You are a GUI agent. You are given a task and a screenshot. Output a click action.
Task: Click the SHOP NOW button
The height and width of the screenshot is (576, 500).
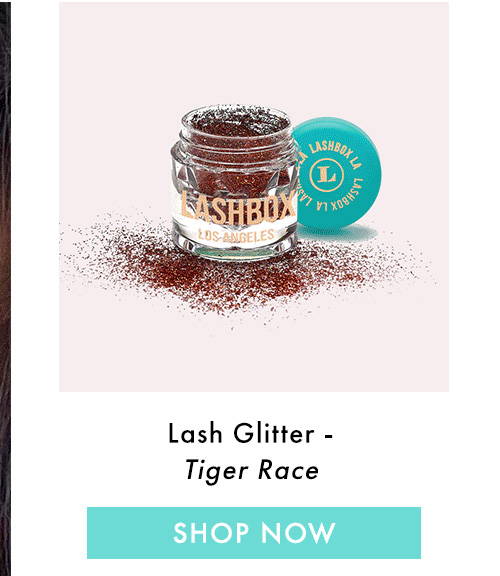(x=254, y=533)
